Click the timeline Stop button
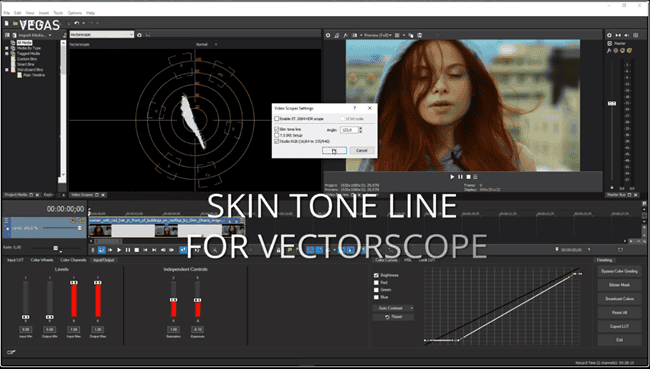The image size is (650, 369). tap(136, 250)
